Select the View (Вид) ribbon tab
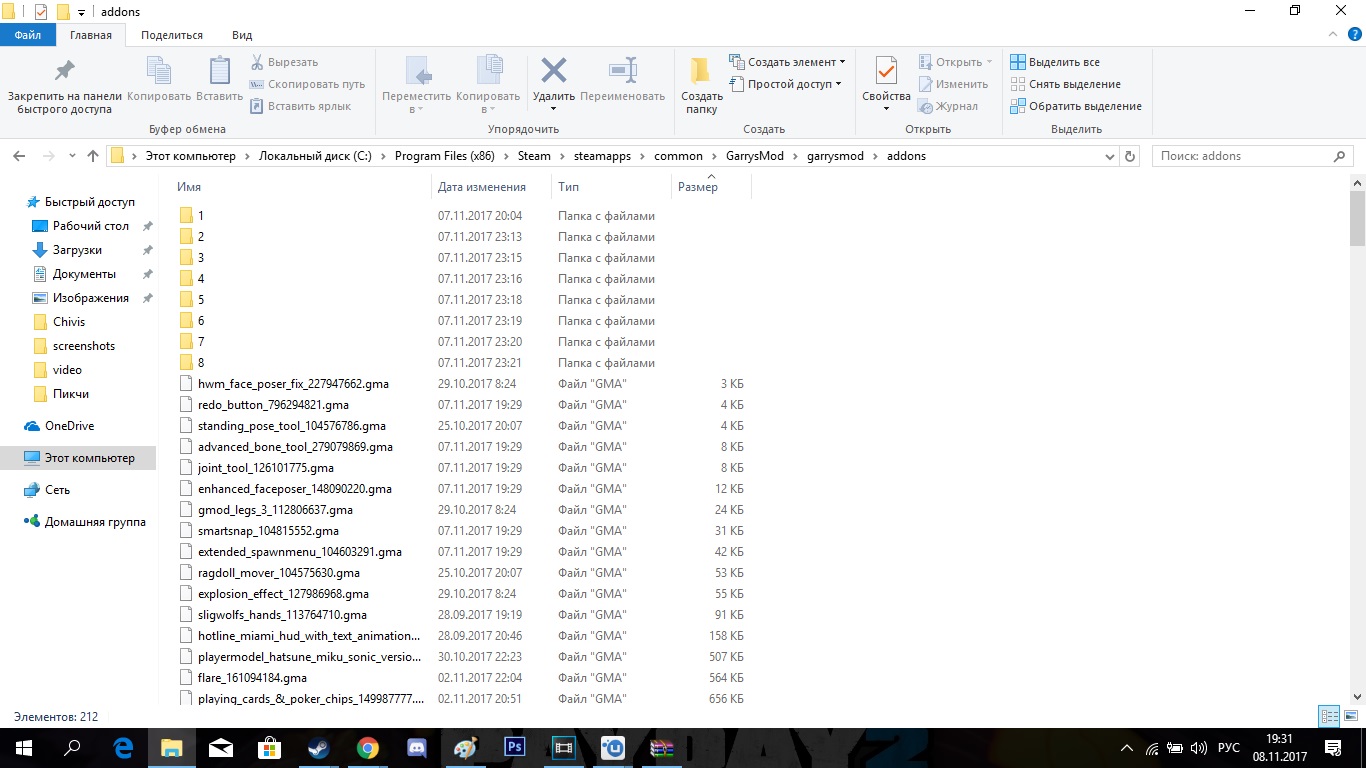Image resolution: width=1366 pixels, height=768 pixels. (x=242, y=35)
